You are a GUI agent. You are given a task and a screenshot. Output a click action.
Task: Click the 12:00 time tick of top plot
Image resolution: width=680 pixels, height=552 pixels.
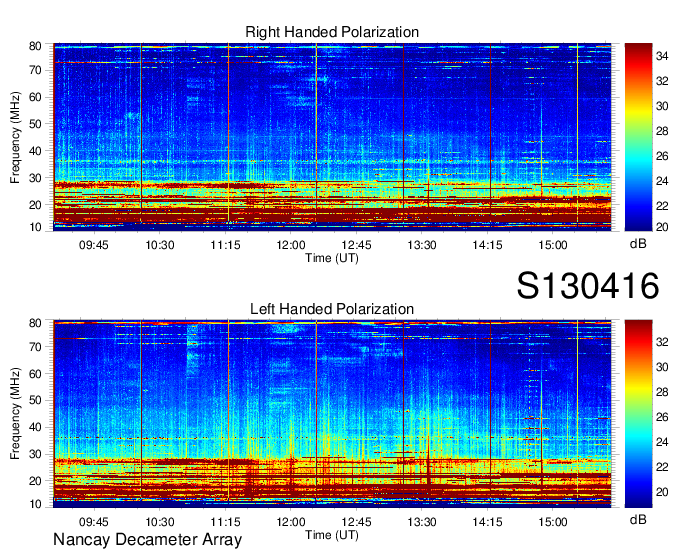point(291,245)
